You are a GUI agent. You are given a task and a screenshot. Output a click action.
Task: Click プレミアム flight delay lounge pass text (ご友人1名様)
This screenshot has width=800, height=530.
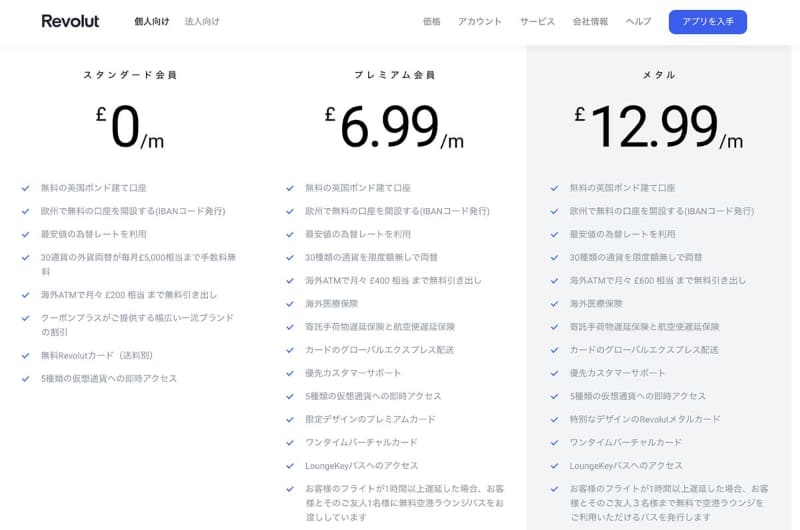pos(405,503)
